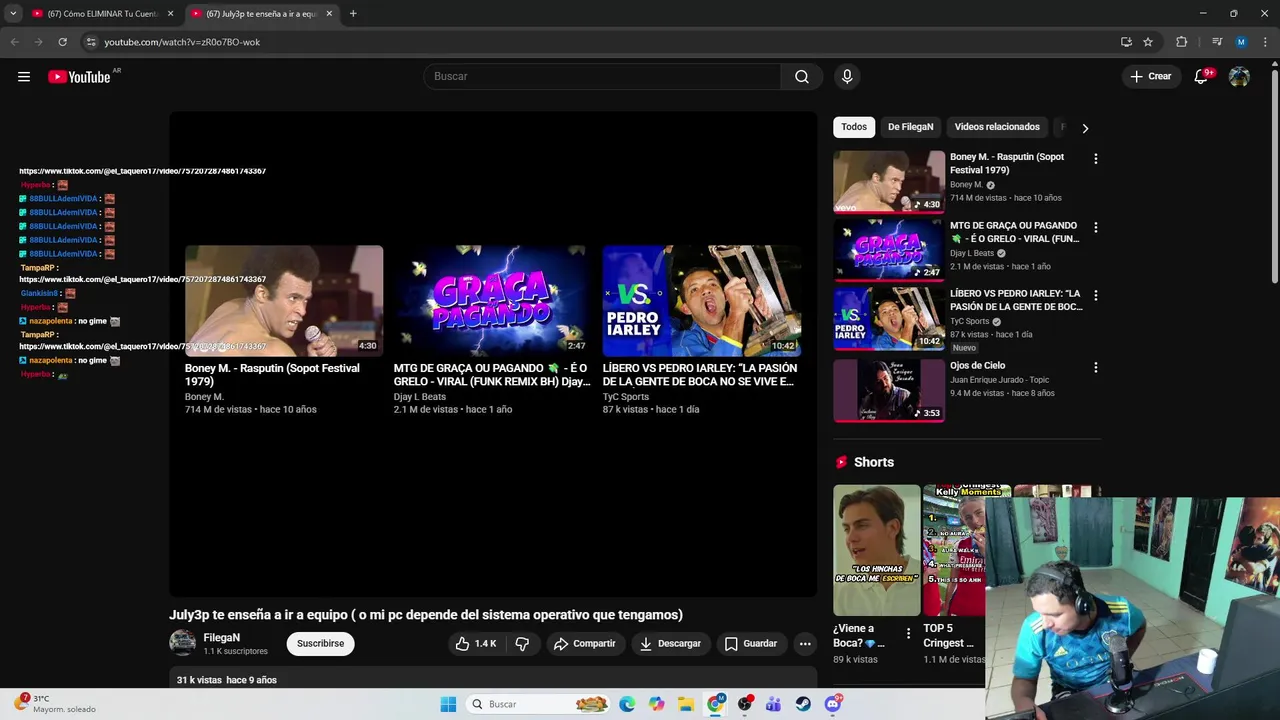Download the video with Descargar
This screenshot has width=1280, height=720.
pyautogui.click(x=670, y=644)
